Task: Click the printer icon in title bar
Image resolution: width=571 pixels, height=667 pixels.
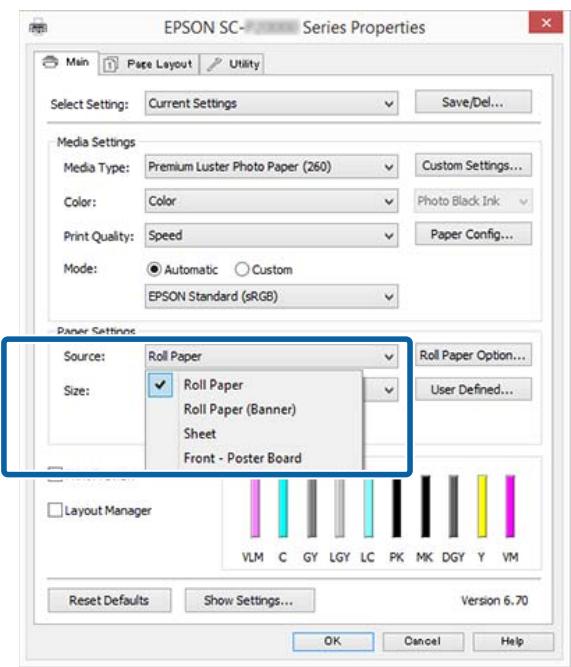Action: pyautogui.click(x=38, y=27)
